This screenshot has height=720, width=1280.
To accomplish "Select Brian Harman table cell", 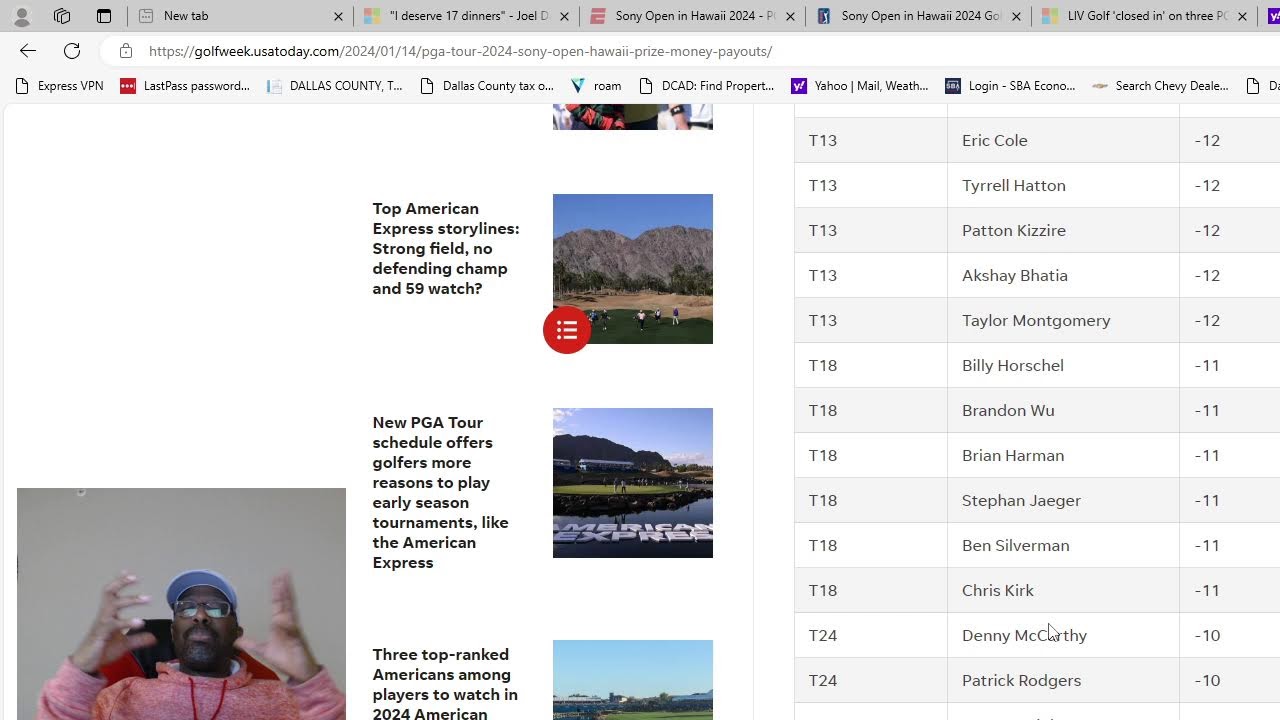I will [x=1063, y=455].
